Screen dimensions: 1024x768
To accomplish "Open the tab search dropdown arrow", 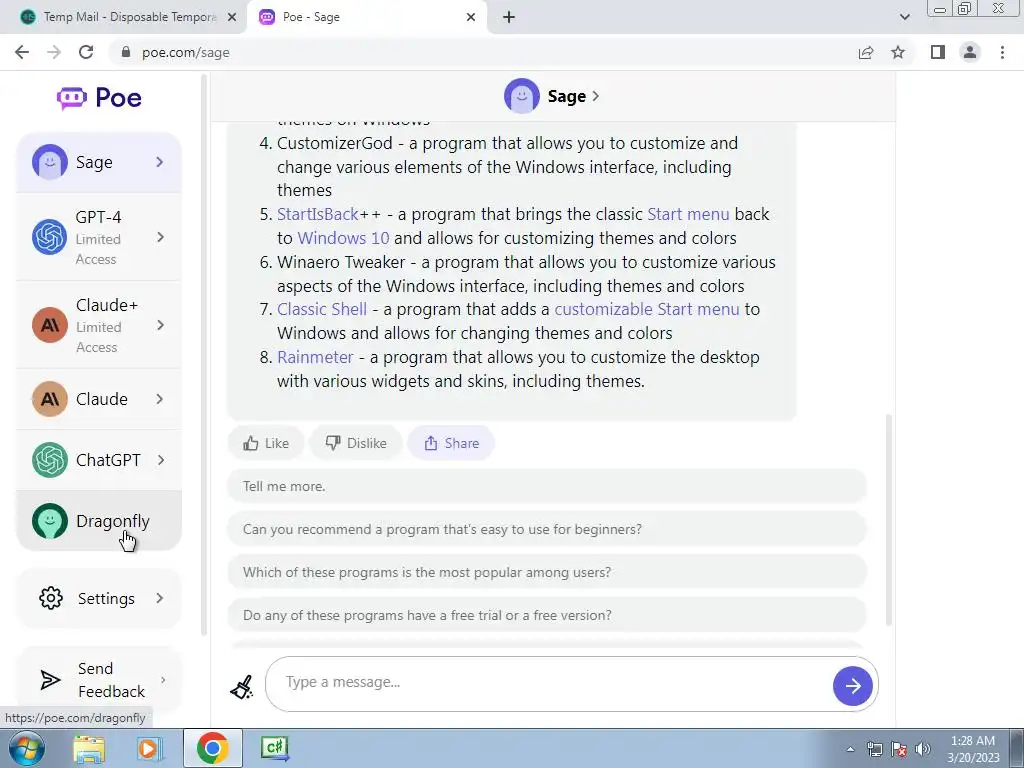I will (904, 17).
